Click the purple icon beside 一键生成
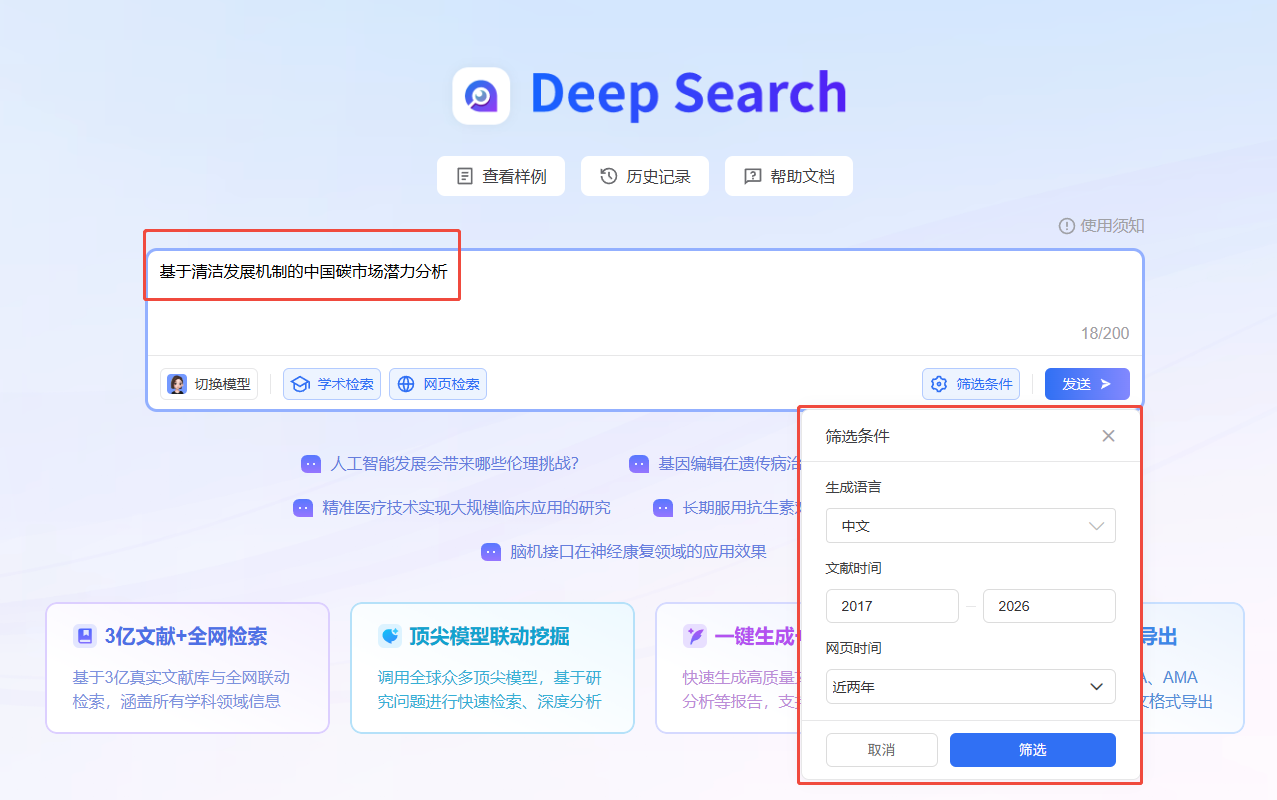Screen dimensions: 1277x800 [694, 636]
